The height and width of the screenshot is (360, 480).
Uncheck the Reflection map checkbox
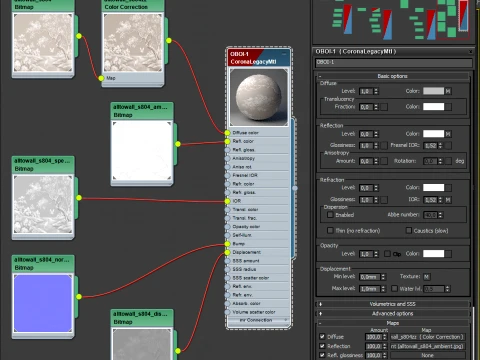pyautogui.click(x=322, y=346)
